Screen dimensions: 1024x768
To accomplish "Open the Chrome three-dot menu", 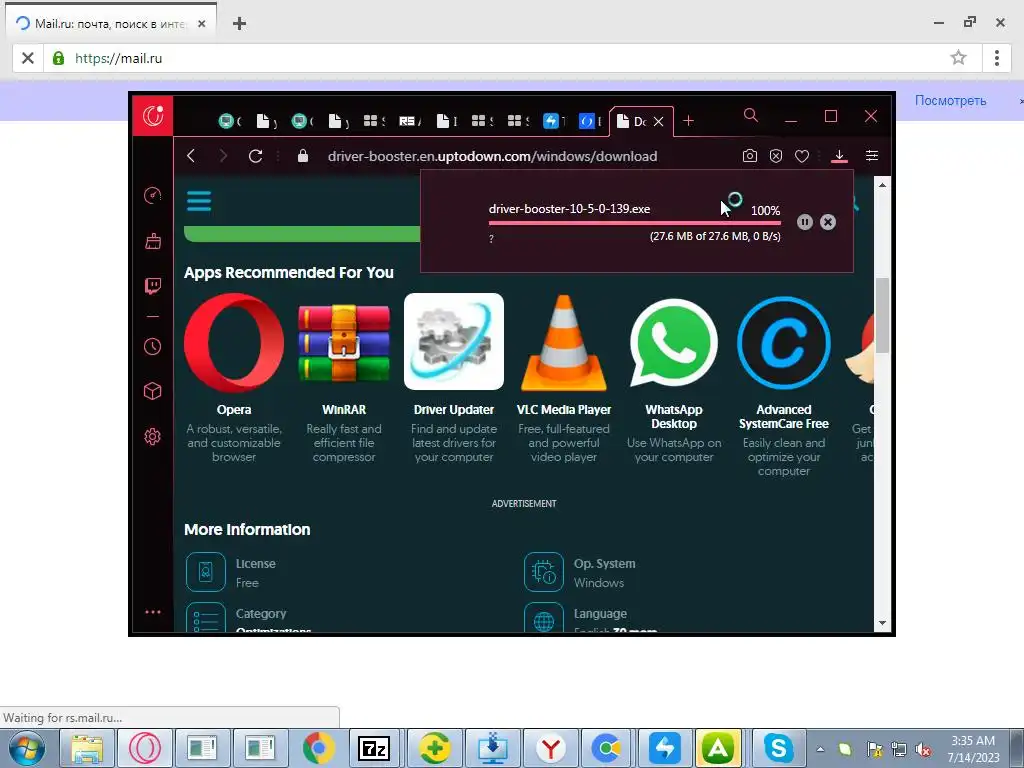I will pos(997,57).
